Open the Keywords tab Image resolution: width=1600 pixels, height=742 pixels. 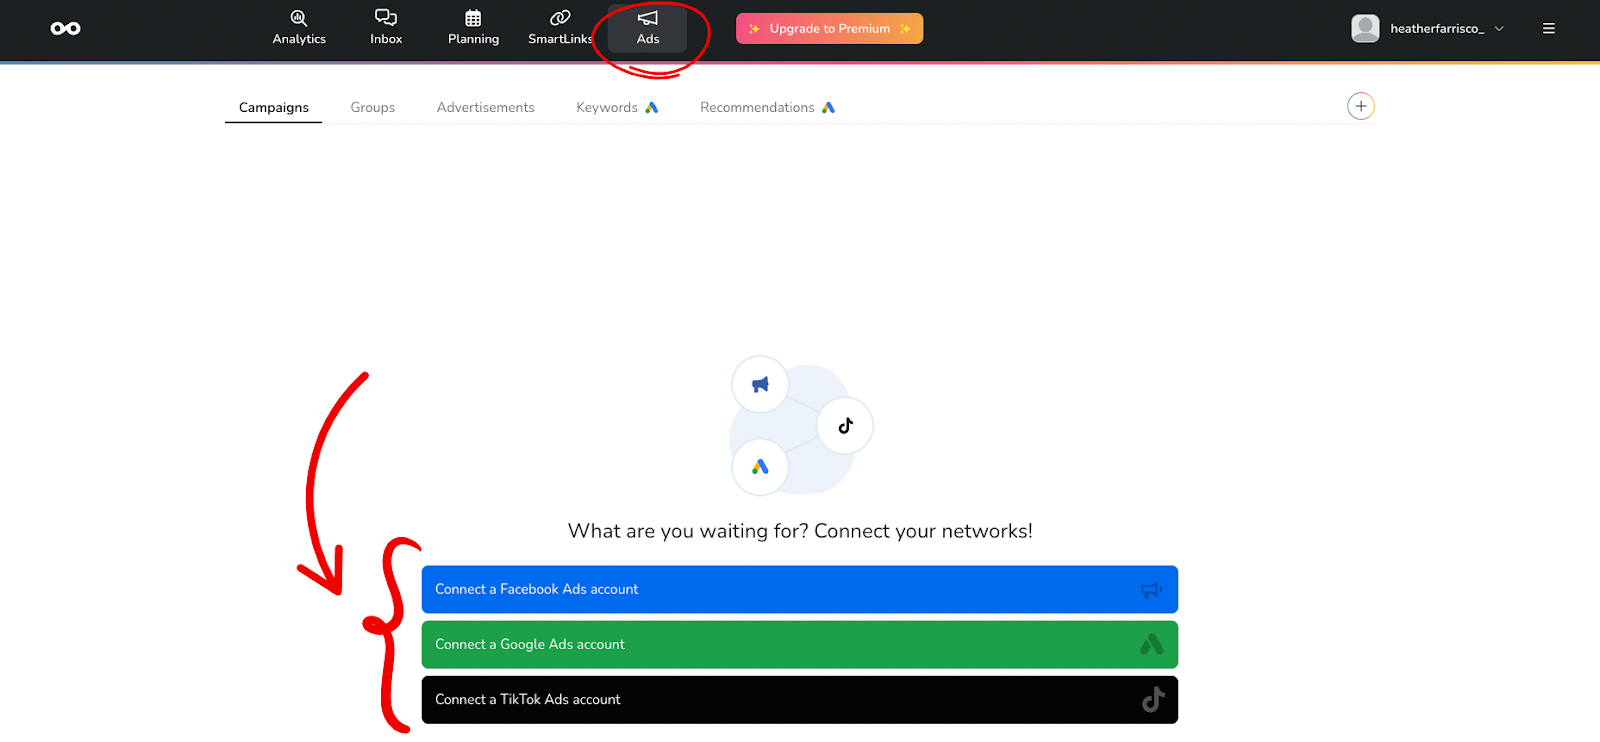point(617,107)
